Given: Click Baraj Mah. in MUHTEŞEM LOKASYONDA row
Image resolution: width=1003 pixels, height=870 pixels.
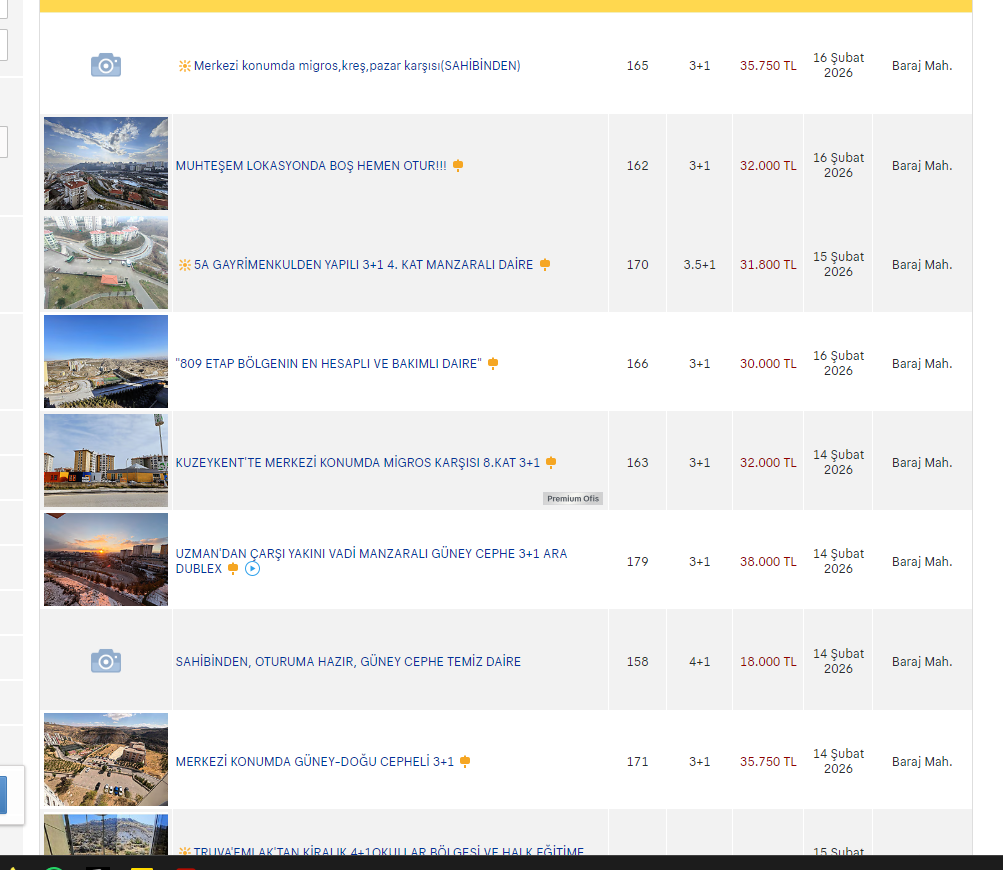Looking at the screenshot, I should pyautogui.click(x=922, y=166).
